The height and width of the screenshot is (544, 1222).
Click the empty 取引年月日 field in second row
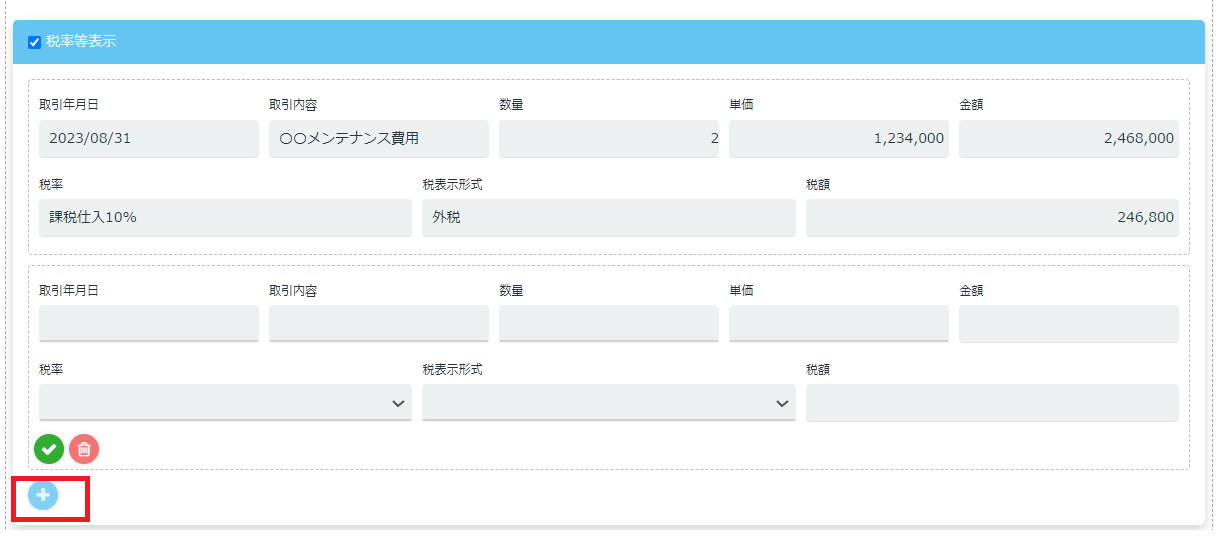pos(149,324)
